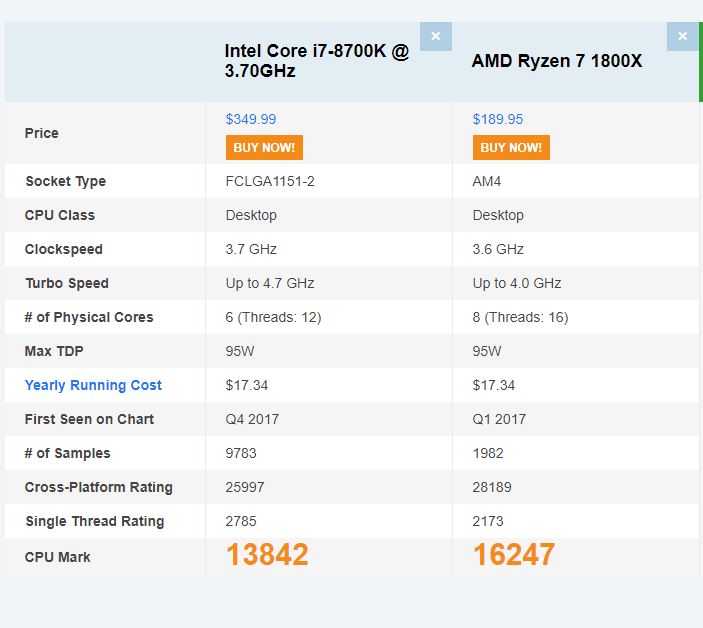Click the Turbo Speed label
The image size is (703, 628).
67,283
